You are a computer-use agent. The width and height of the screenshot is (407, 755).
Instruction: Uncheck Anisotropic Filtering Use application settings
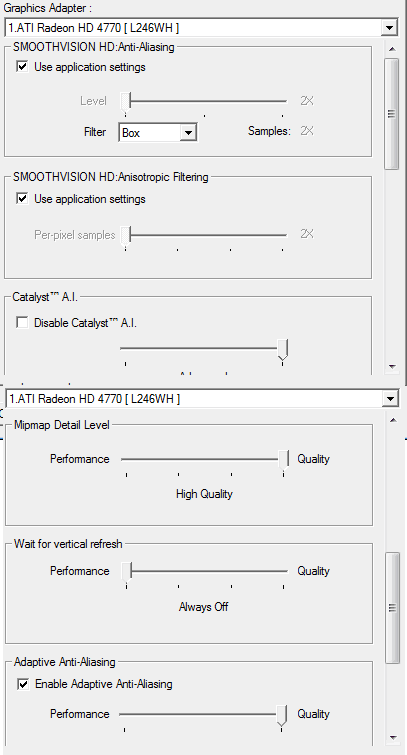click(22, 198)
